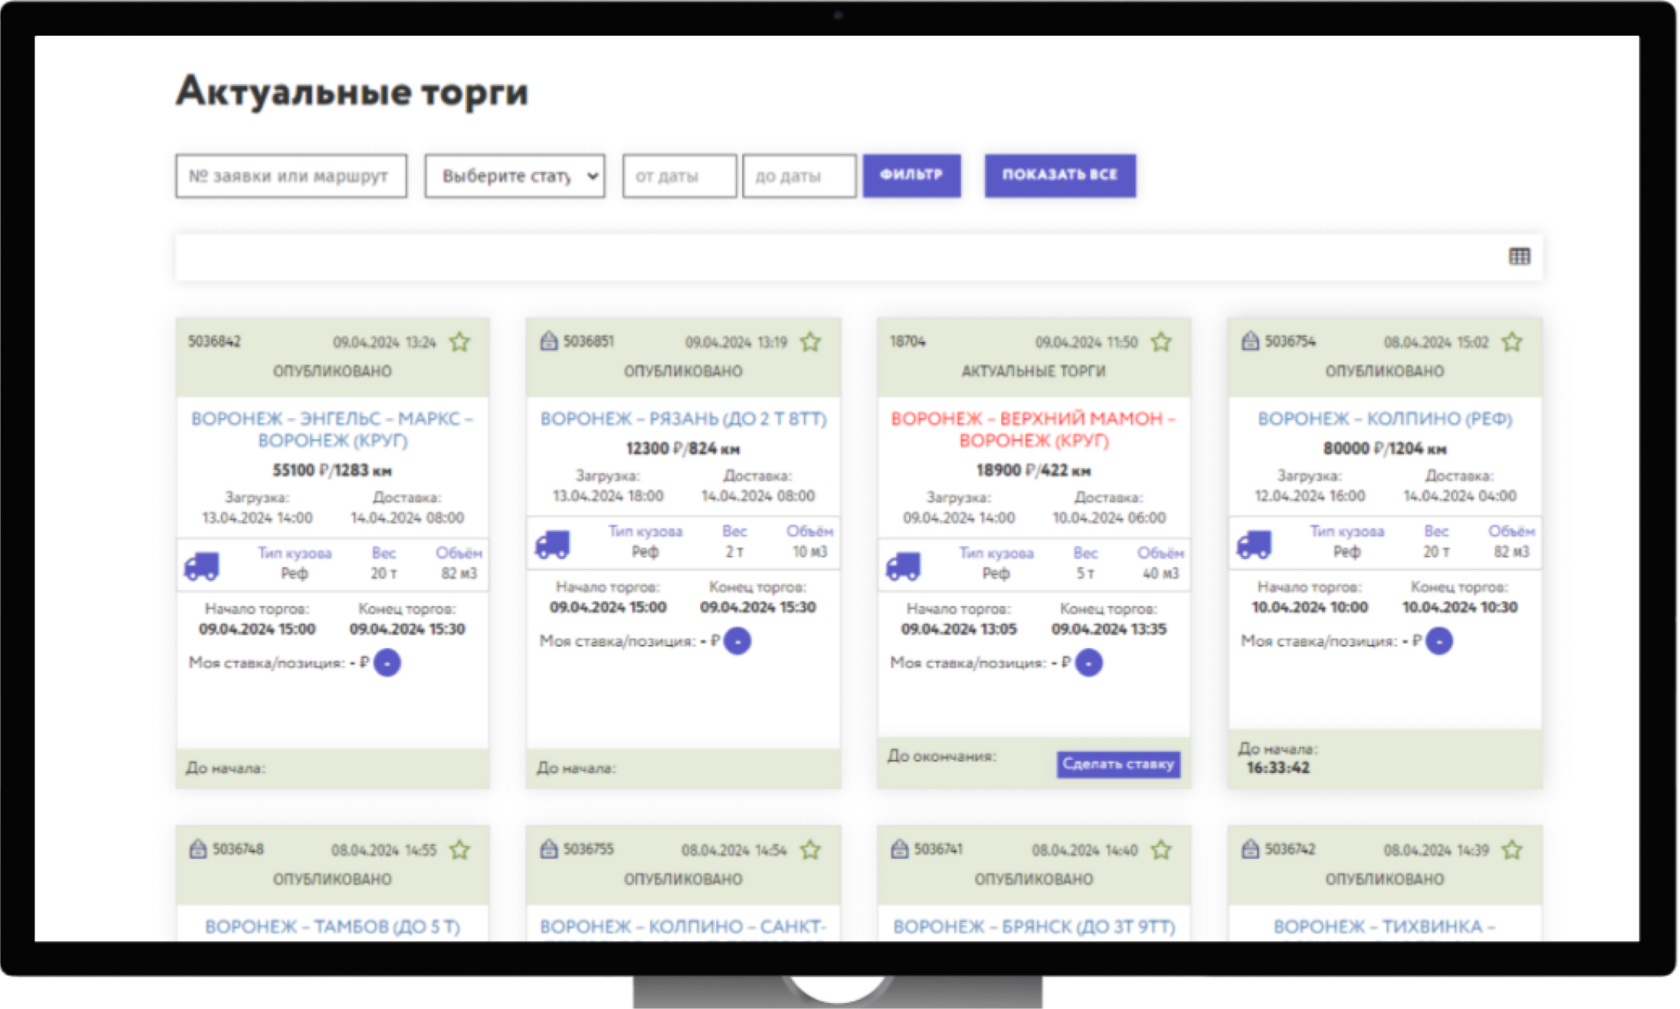The image size is (1680, 1009).
Task: Click bid position circle on Колпино (РЕФ) card
Action: coord(1439,641)
